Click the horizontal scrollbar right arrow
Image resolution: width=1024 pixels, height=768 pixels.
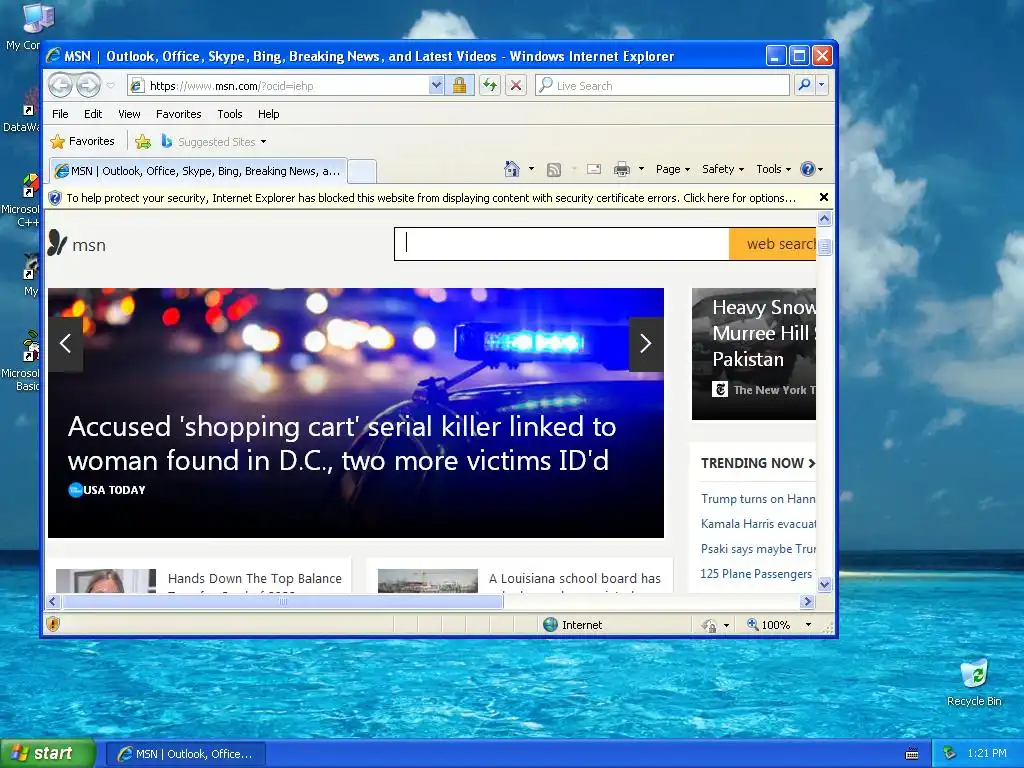pos(808,601)
